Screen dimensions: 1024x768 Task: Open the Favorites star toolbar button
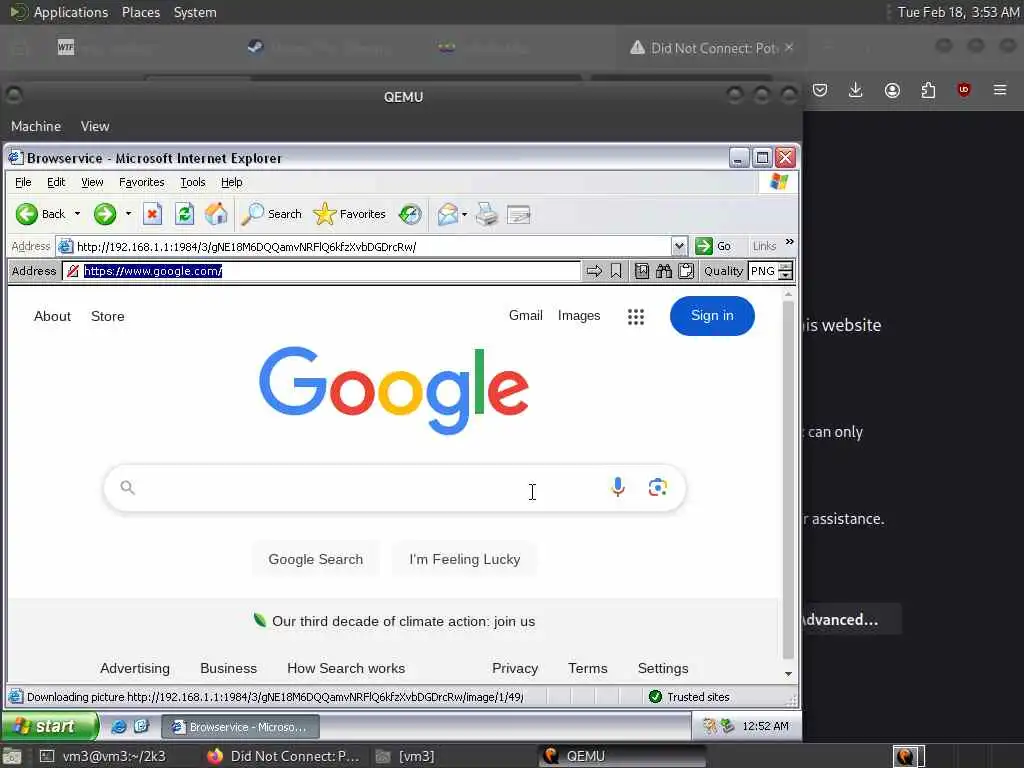pos(349,214)
